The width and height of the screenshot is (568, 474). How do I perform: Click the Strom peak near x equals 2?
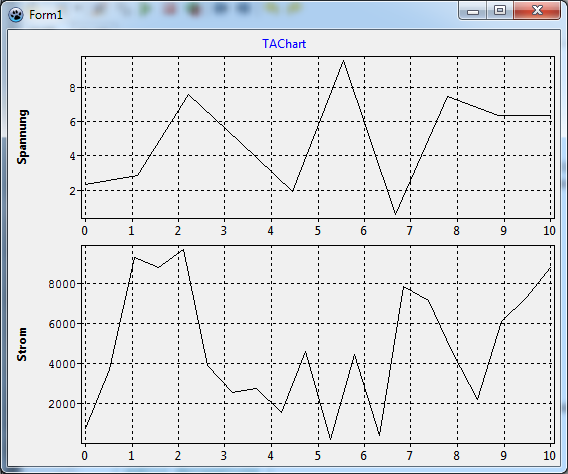point(183,250)
